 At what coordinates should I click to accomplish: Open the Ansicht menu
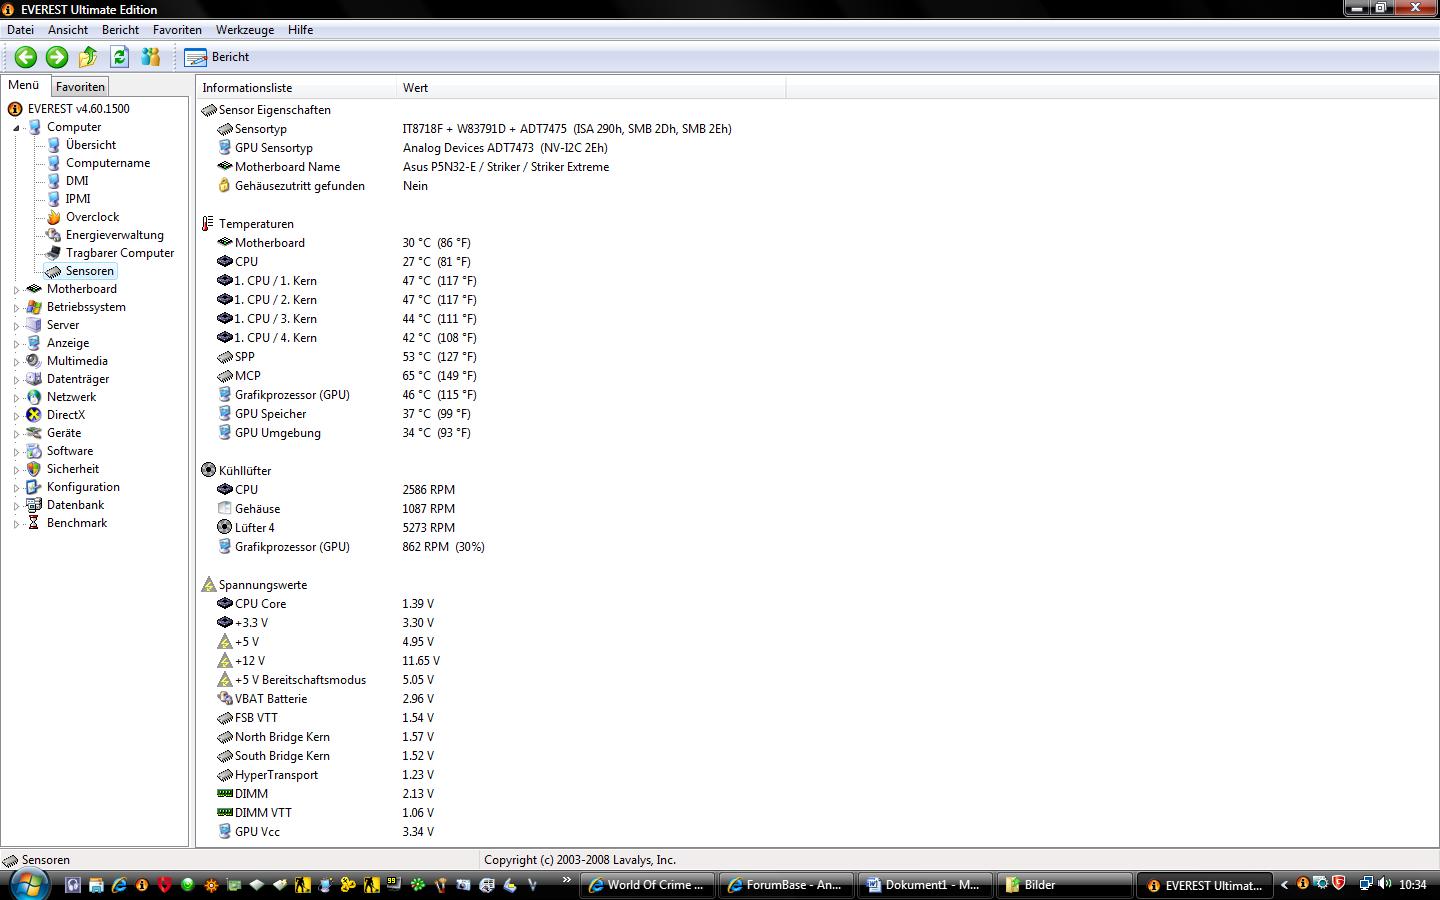click(68, 30)
